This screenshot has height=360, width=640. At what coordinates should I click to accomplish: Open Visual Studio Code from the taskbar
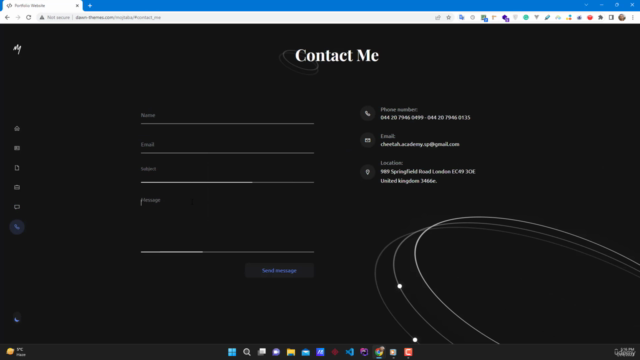coord(349,352)
